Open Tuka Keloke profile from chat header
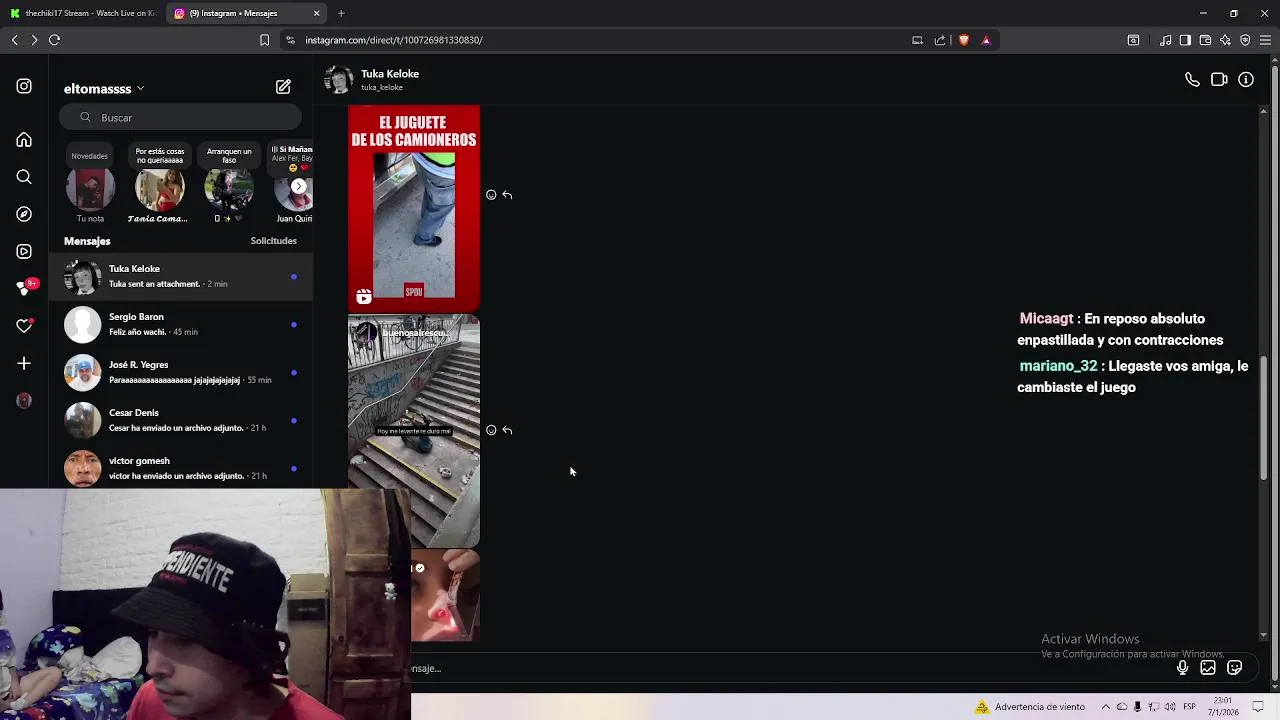 (x=372, y=80)
